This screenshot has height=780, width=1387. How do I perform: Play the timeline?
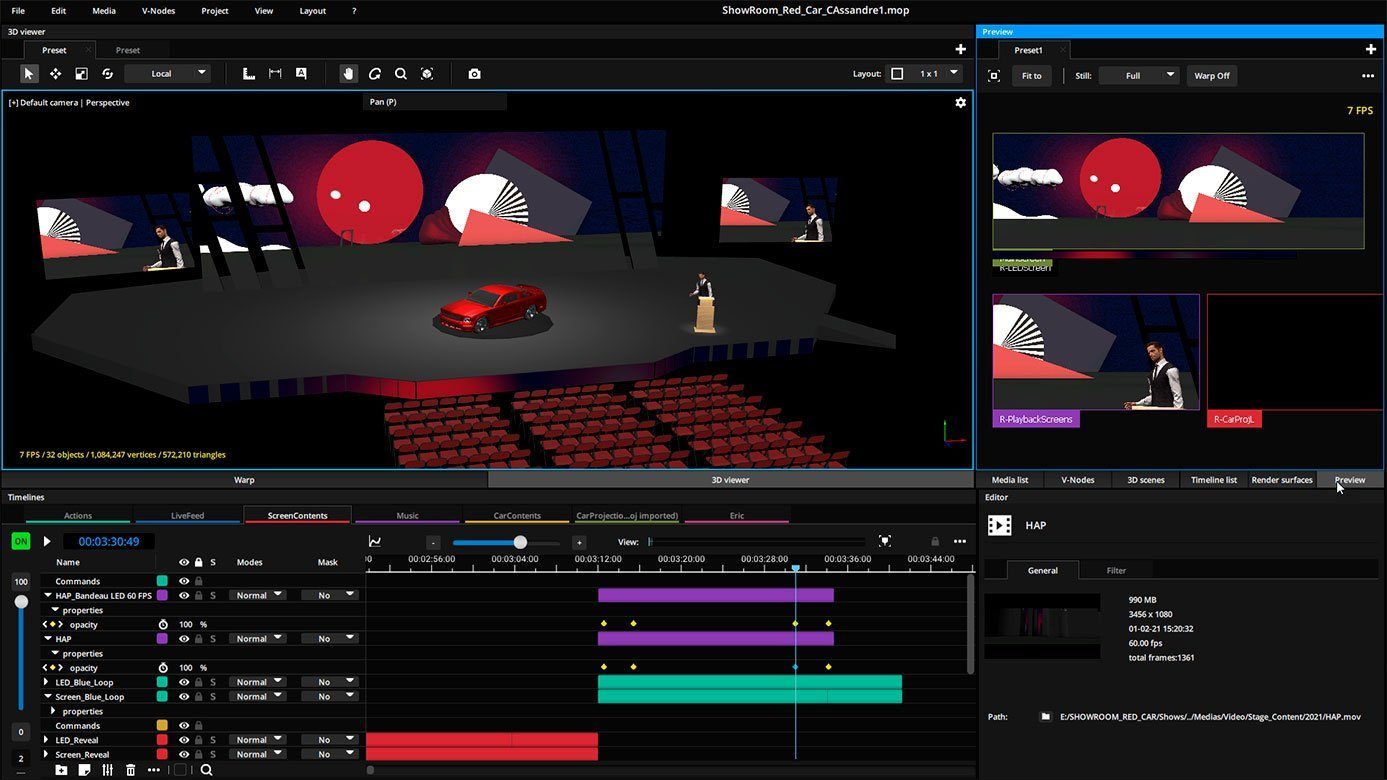click(46, 541)
